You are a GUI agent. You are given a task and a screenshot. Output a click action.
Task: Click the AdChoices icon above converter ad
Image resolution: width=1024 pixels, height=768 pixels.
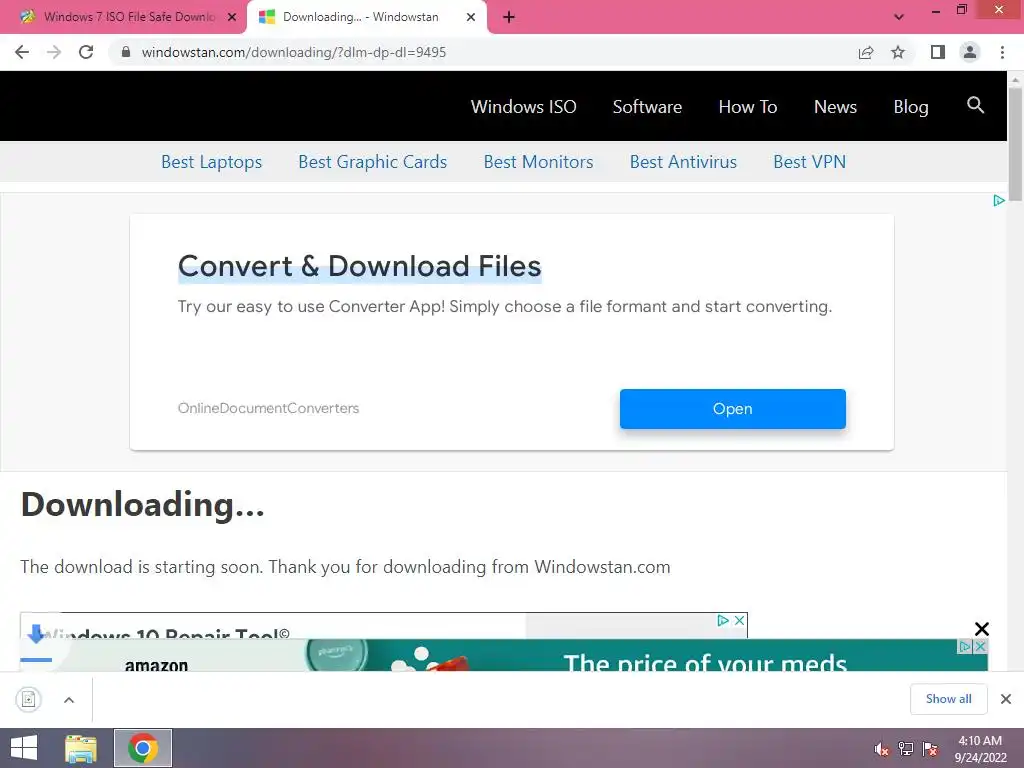pos(999,200)
